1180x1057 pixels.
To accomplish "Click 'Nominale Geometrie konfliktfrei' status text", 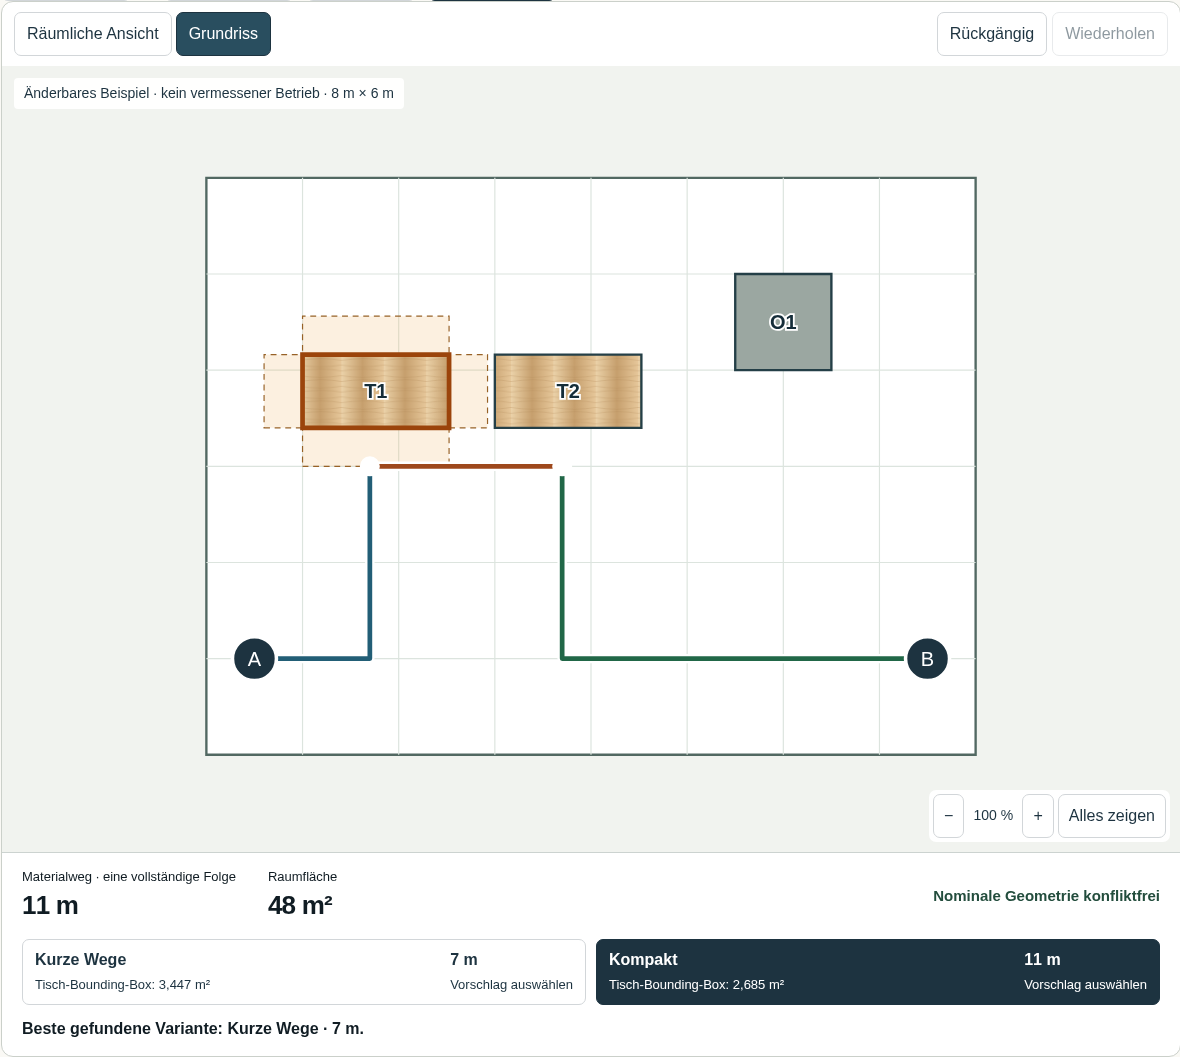I will pyautogui.click(x=1046, y=896).
